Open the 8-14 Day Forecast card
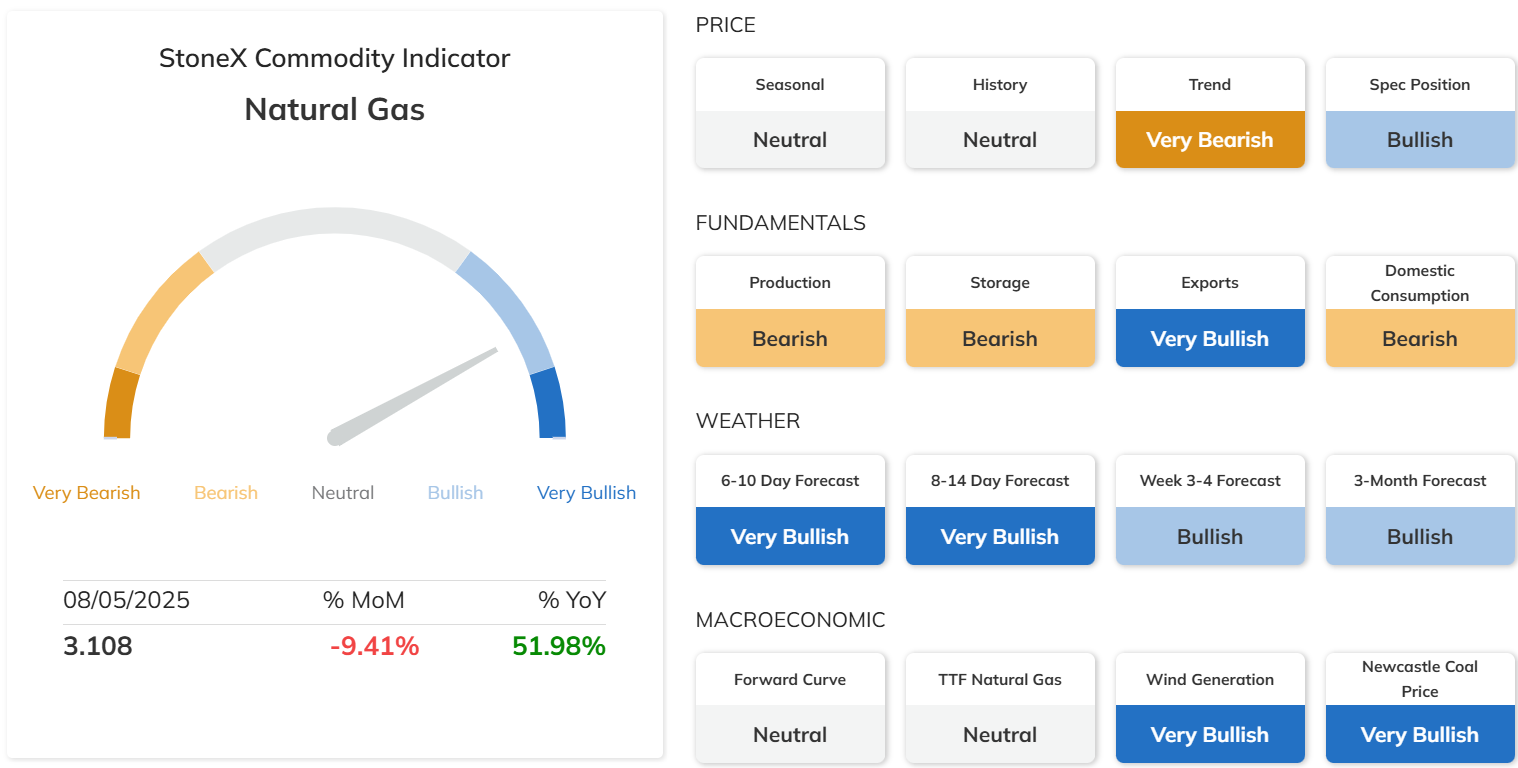Image resolution: width=1518 pixels, height=768 pixels. coord(1000,509)
